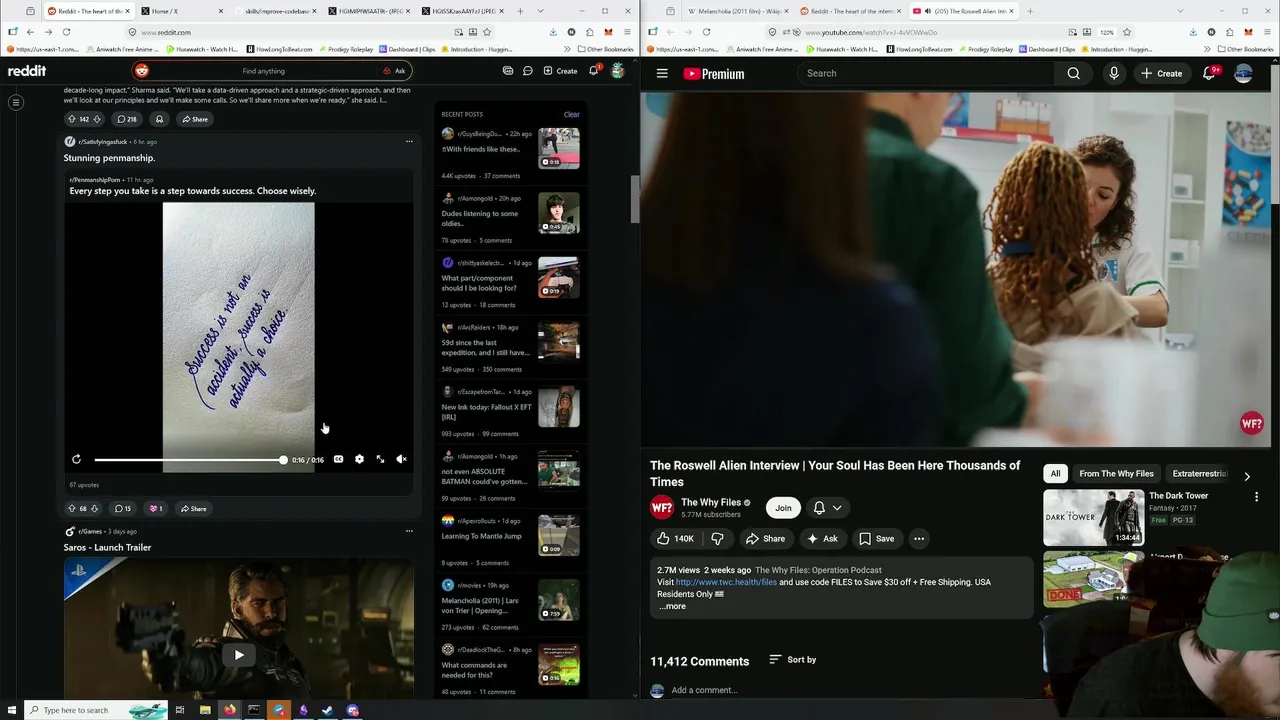Click the YouTube search magnifier button
The width and height of the screenshot is (1280, 720).
click(x=1073, y=73)
